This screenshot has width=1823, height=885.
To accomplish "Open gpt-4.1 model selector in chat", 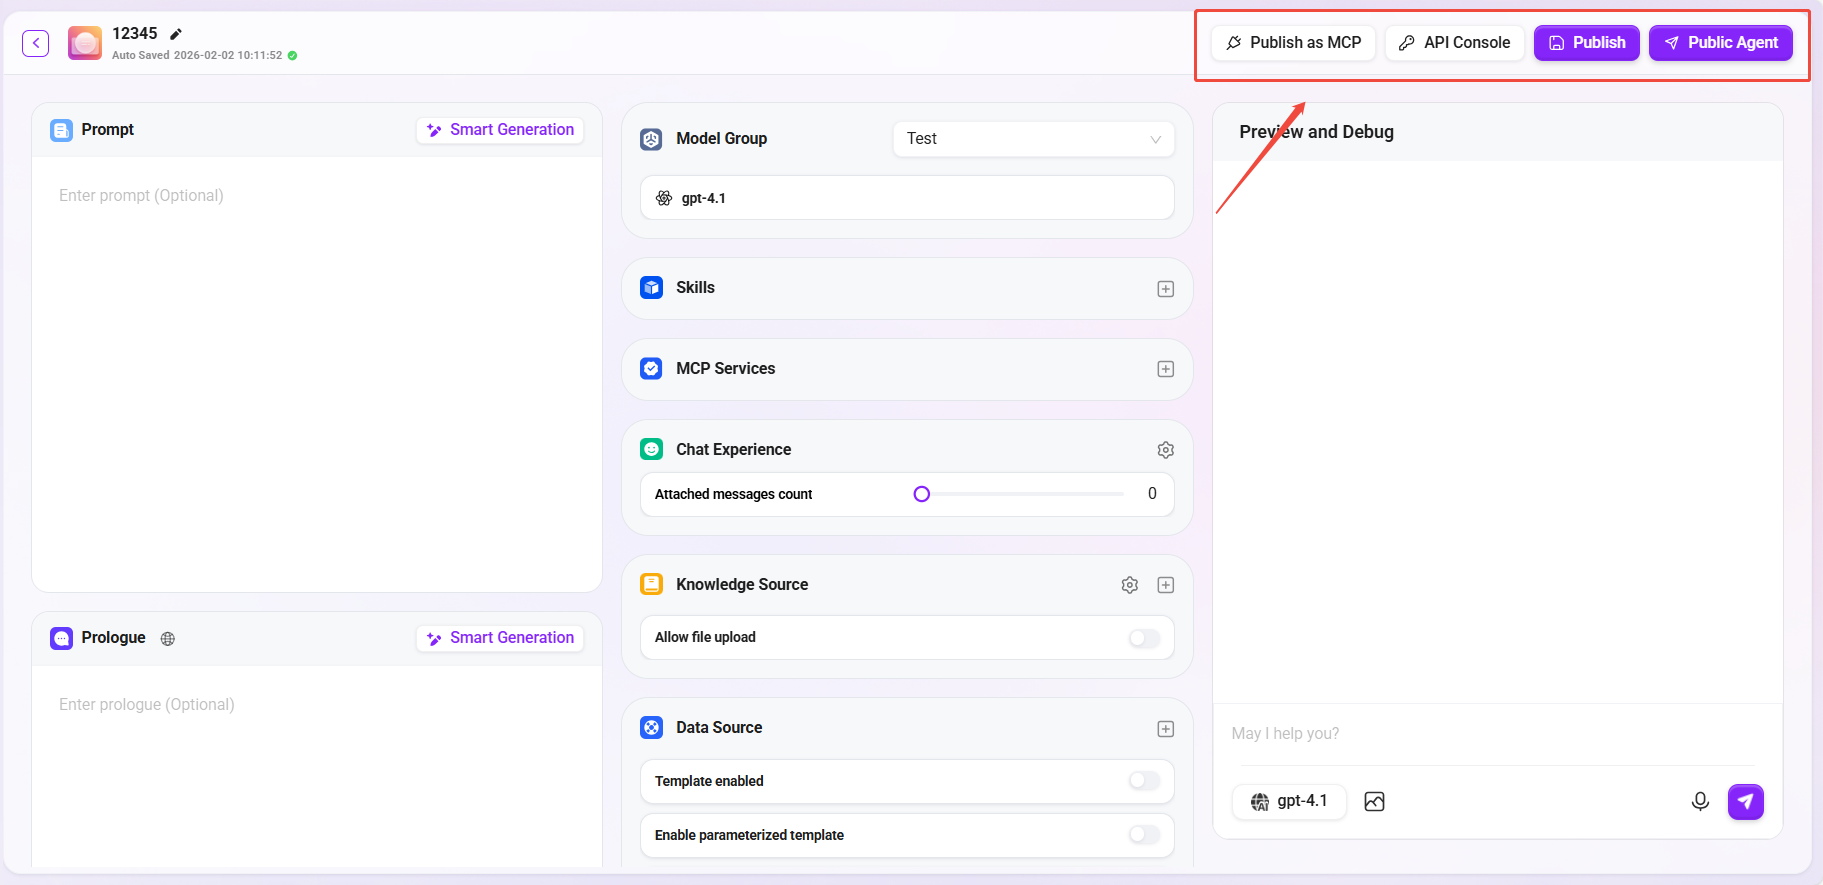I will [1290, 801].
